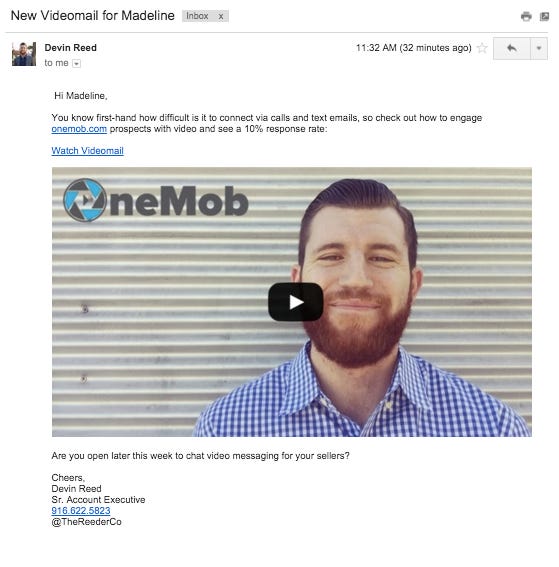Click the reply arrow button
559x567 pixels.
(512, 48)
